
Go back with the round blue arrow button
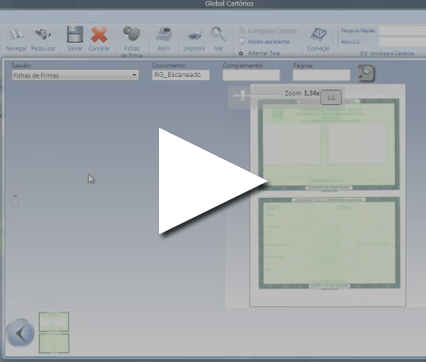(x=21, y=333)
